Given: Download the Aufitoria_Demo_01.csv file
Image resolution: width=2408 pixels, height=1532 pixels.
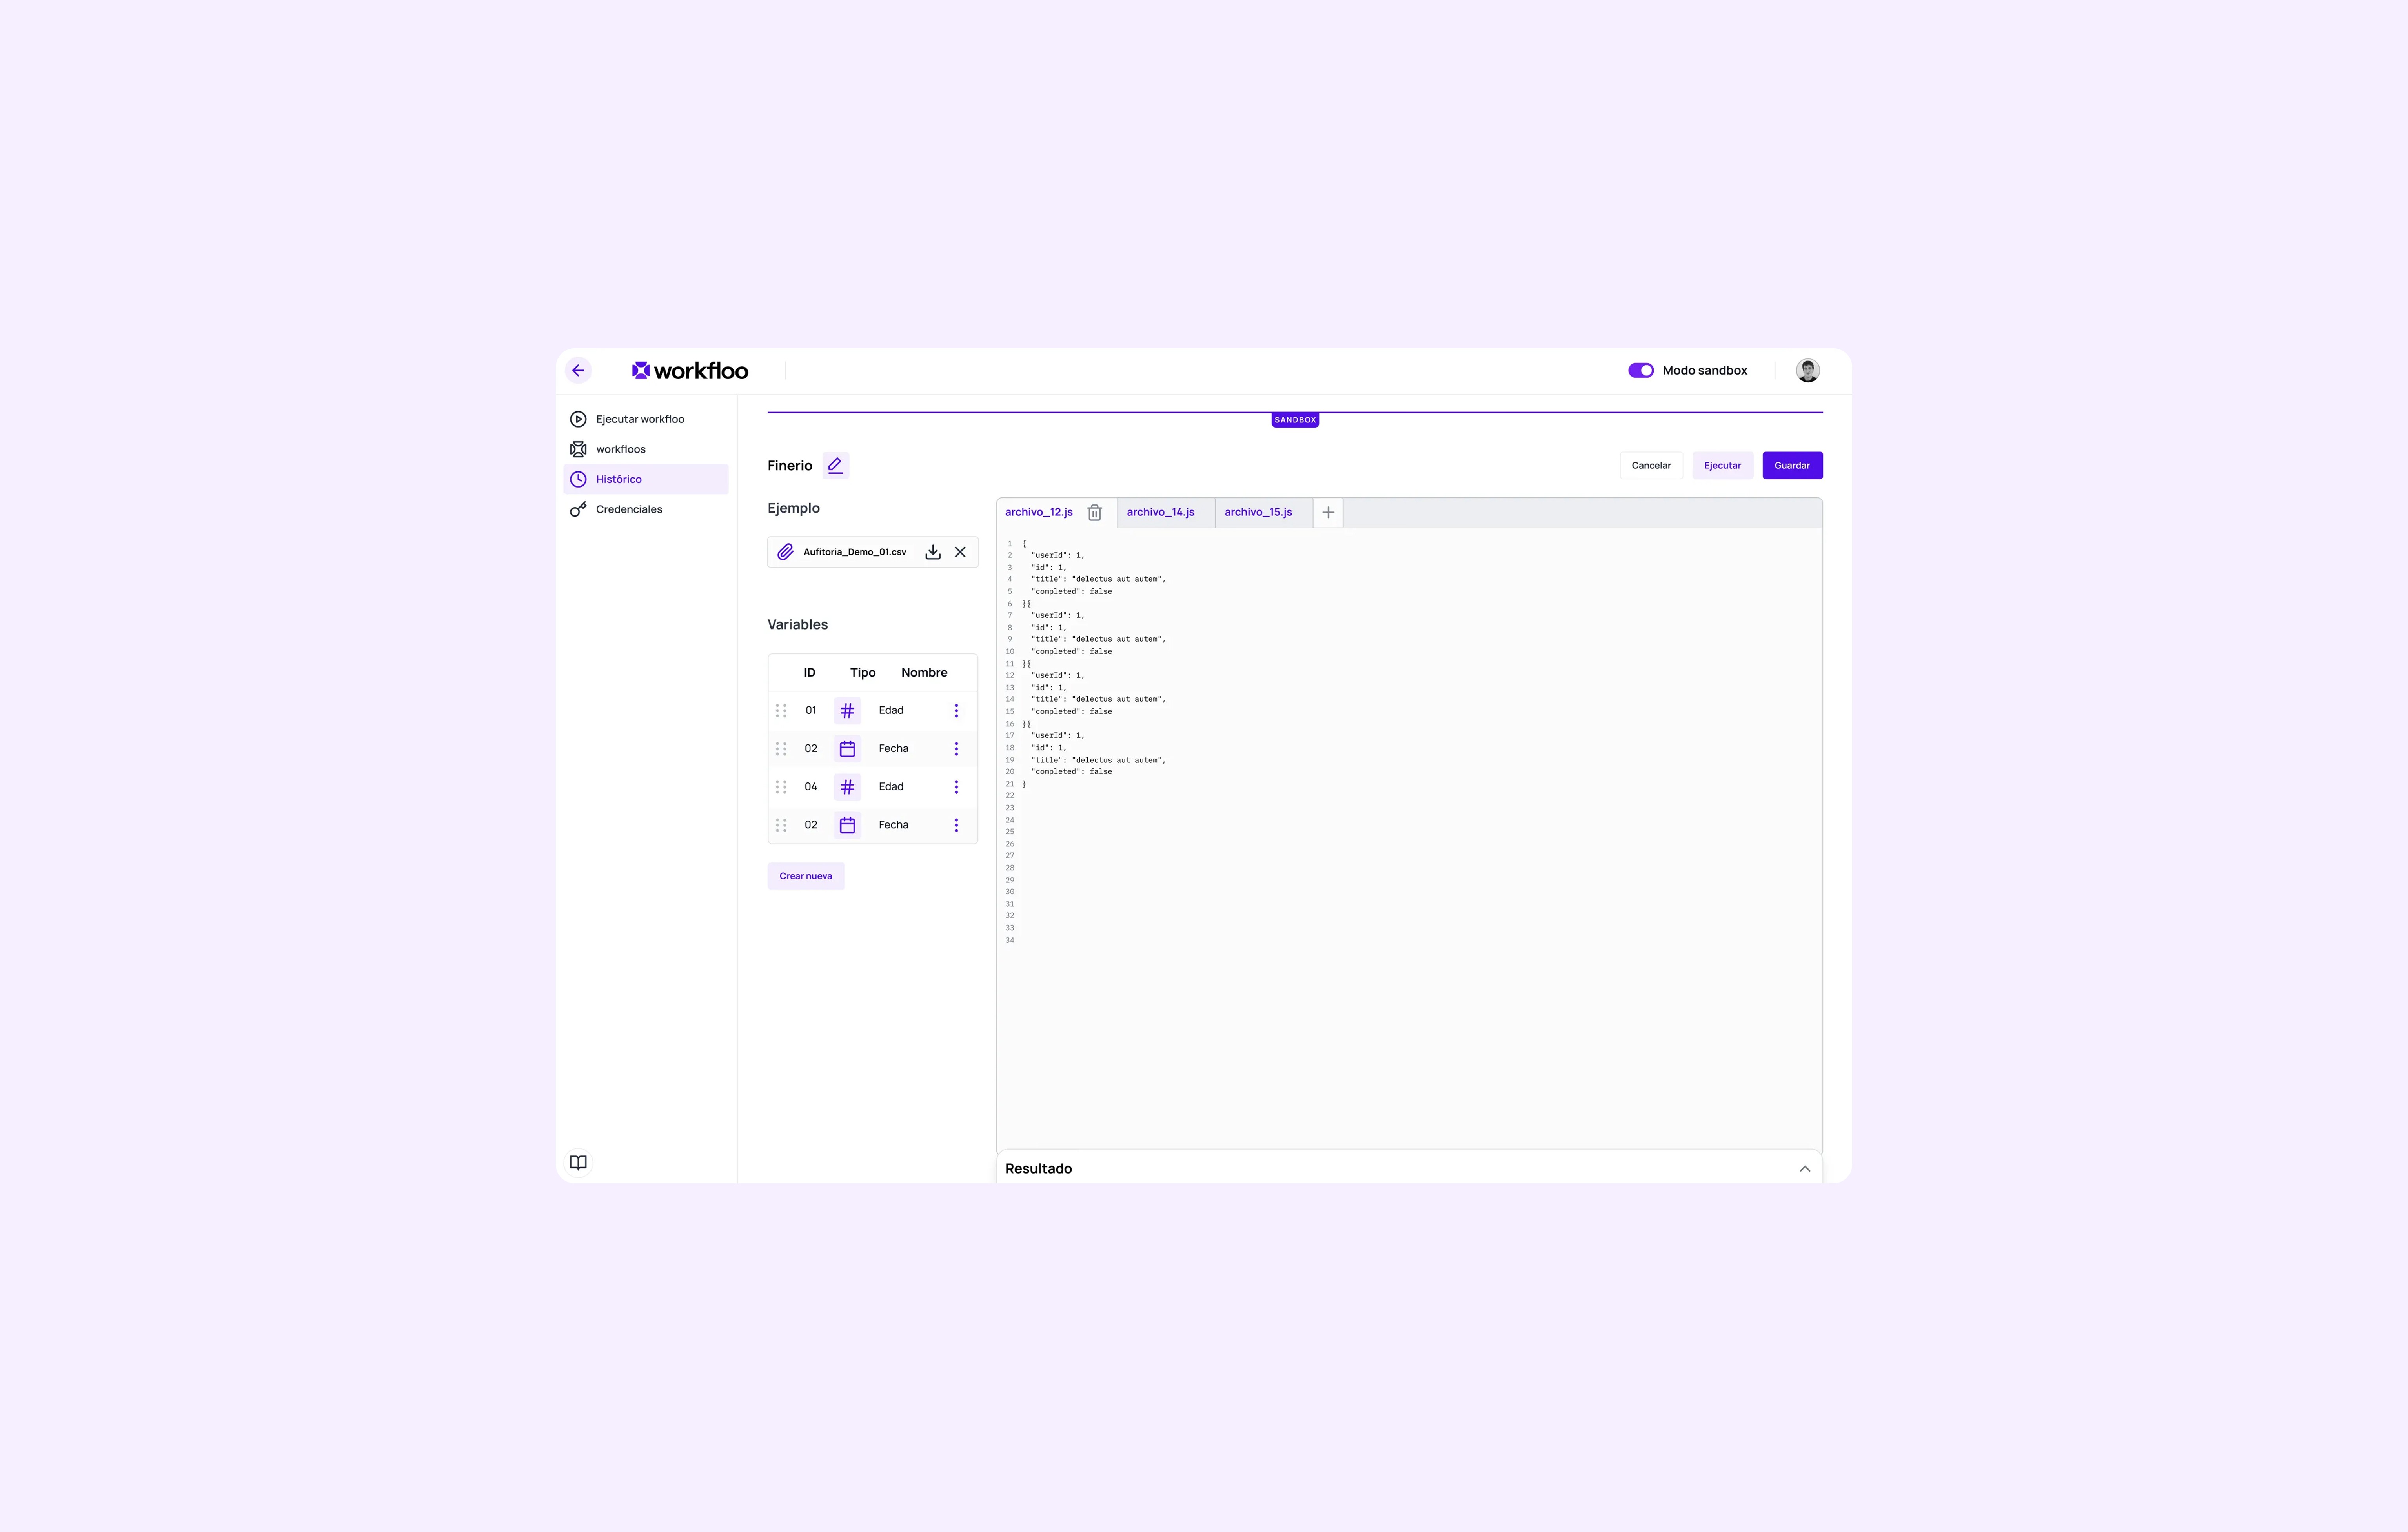Looking at the screenshot, I should [932, 552].
